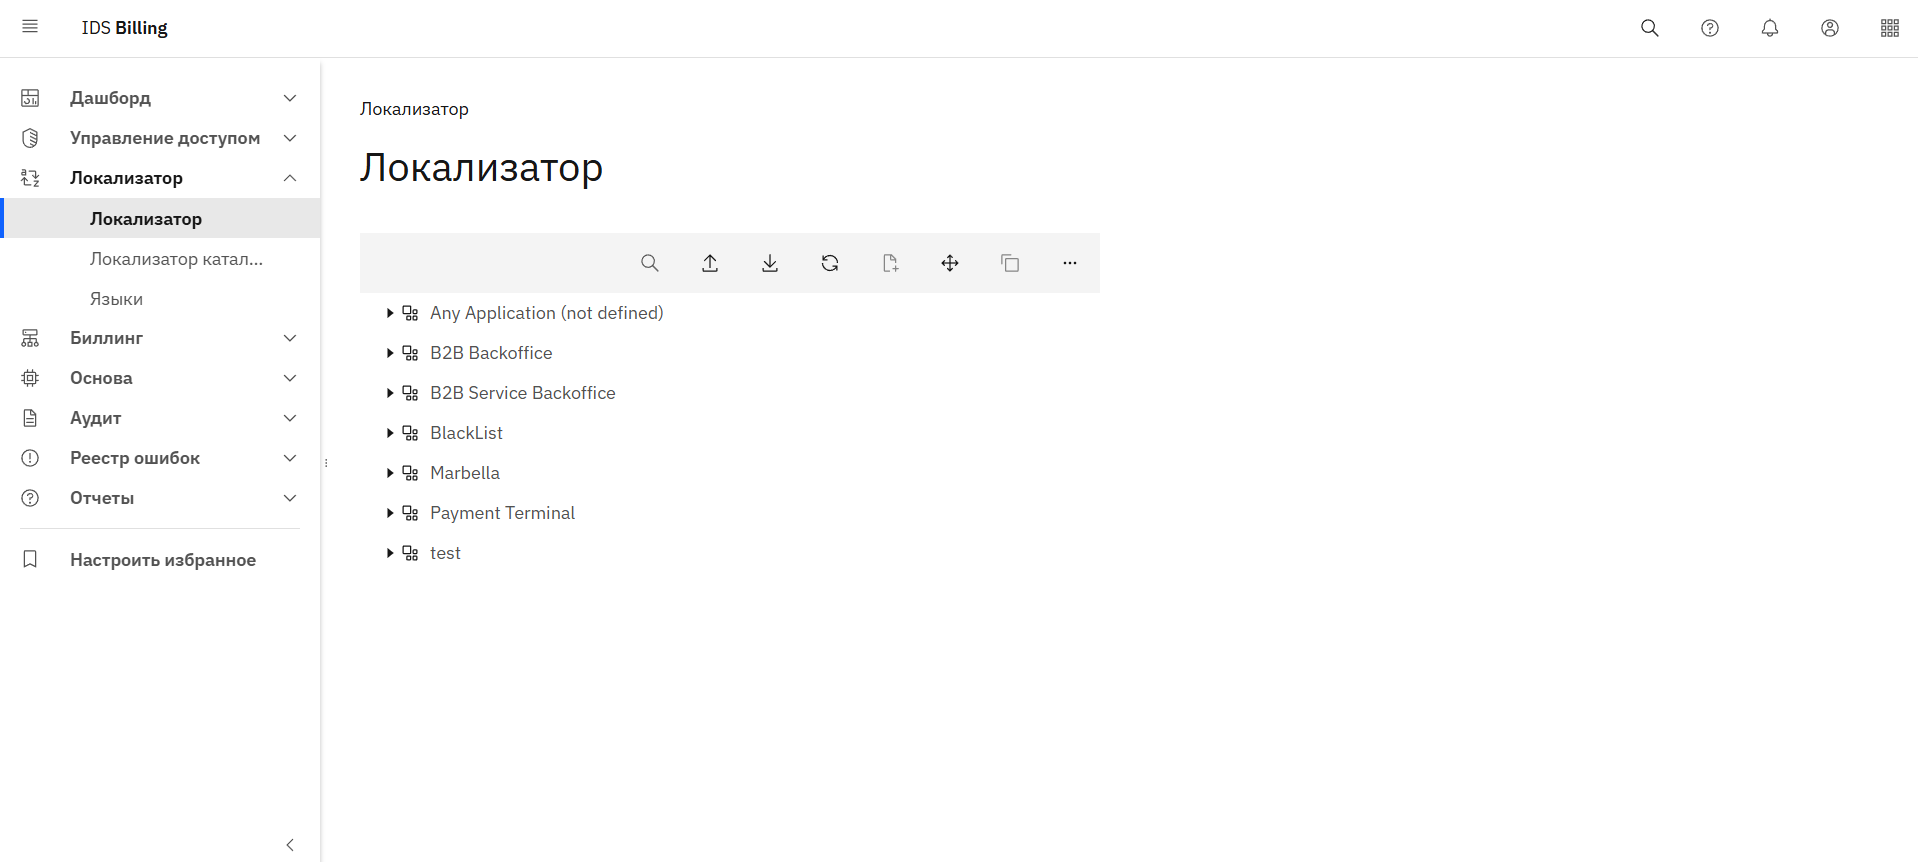
Task: Click the upload icon in the toolbar
Action: (710, 263)
